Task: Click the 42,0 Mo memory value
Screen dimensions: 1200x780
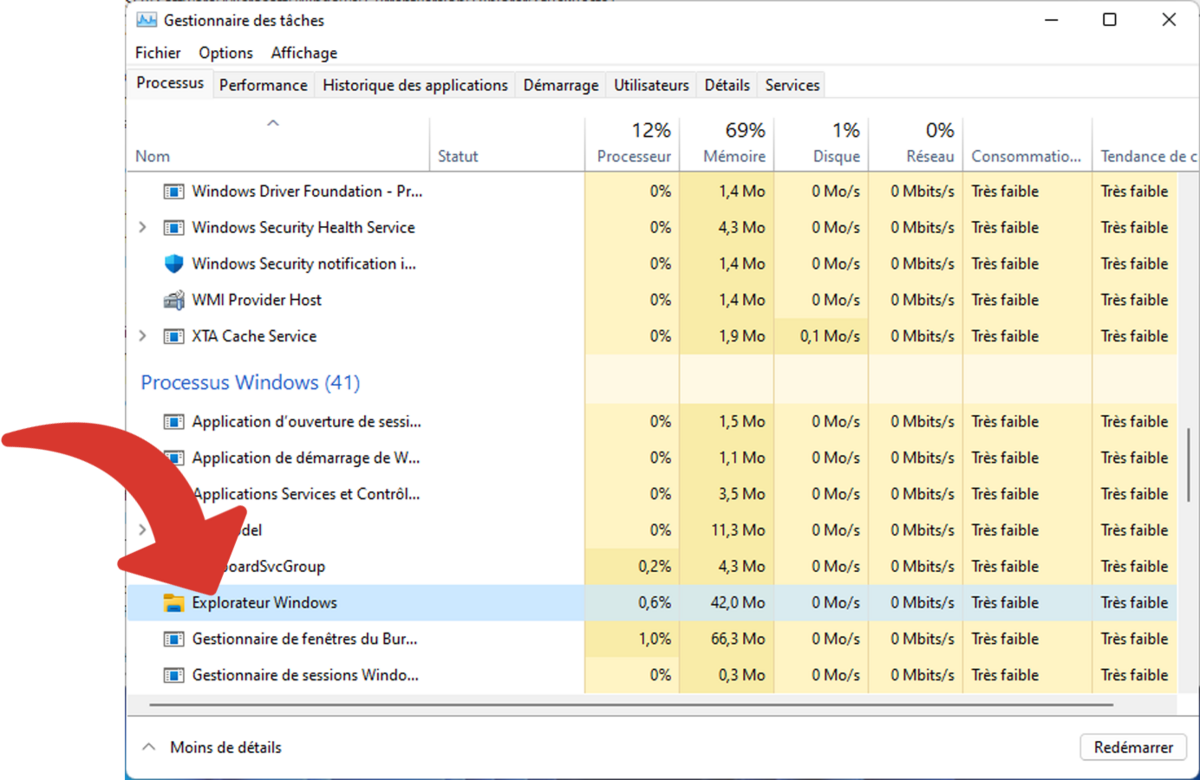Action: coord(739,602)
